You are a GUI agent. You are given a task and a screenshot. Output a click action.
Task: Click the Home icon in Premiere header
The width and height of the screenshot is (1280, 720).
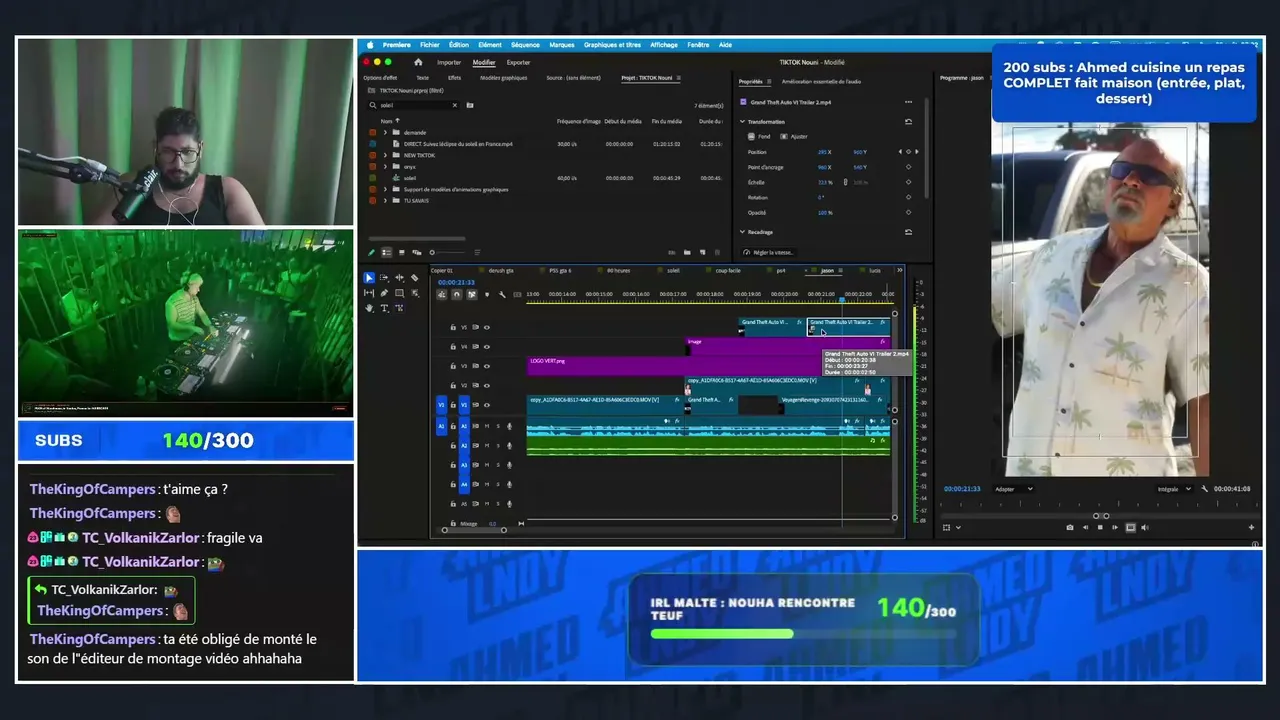point(418,62)
